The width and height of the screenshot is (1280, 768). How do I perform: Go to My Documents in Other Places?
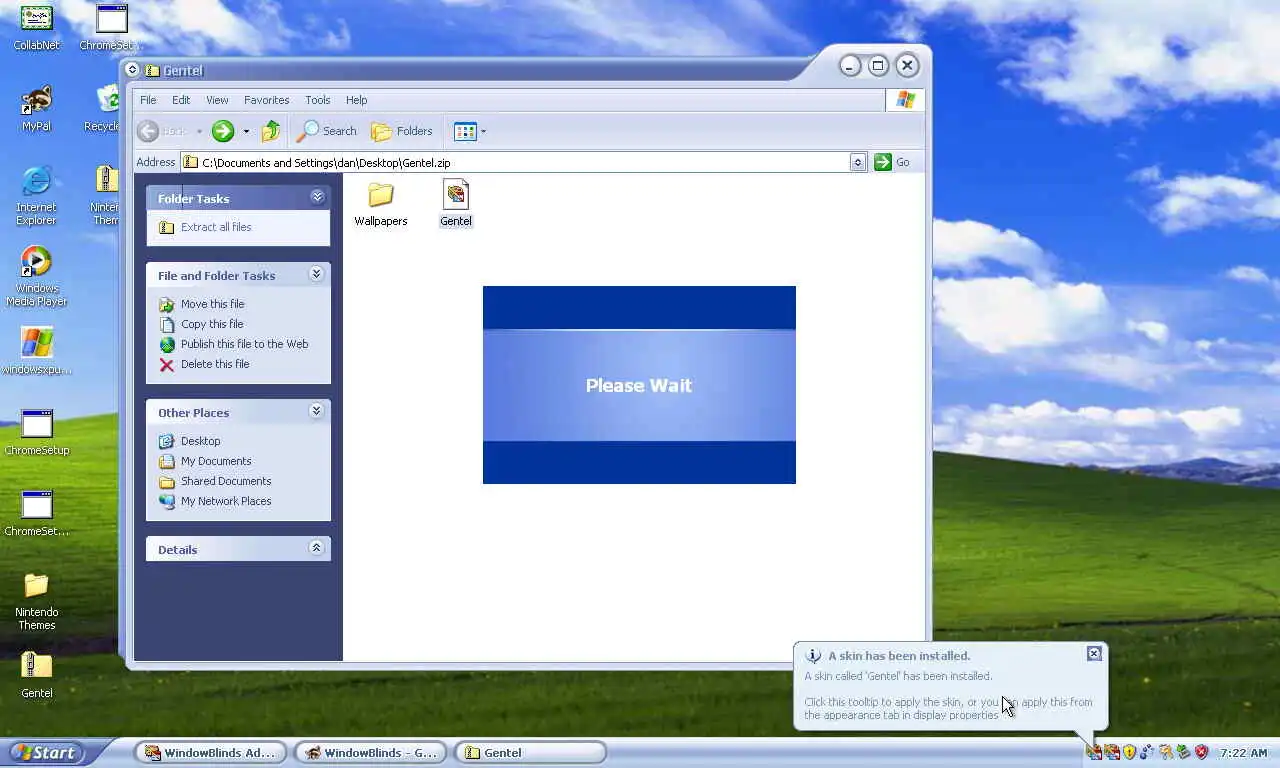pyautogui.click(x=205, y=461)
